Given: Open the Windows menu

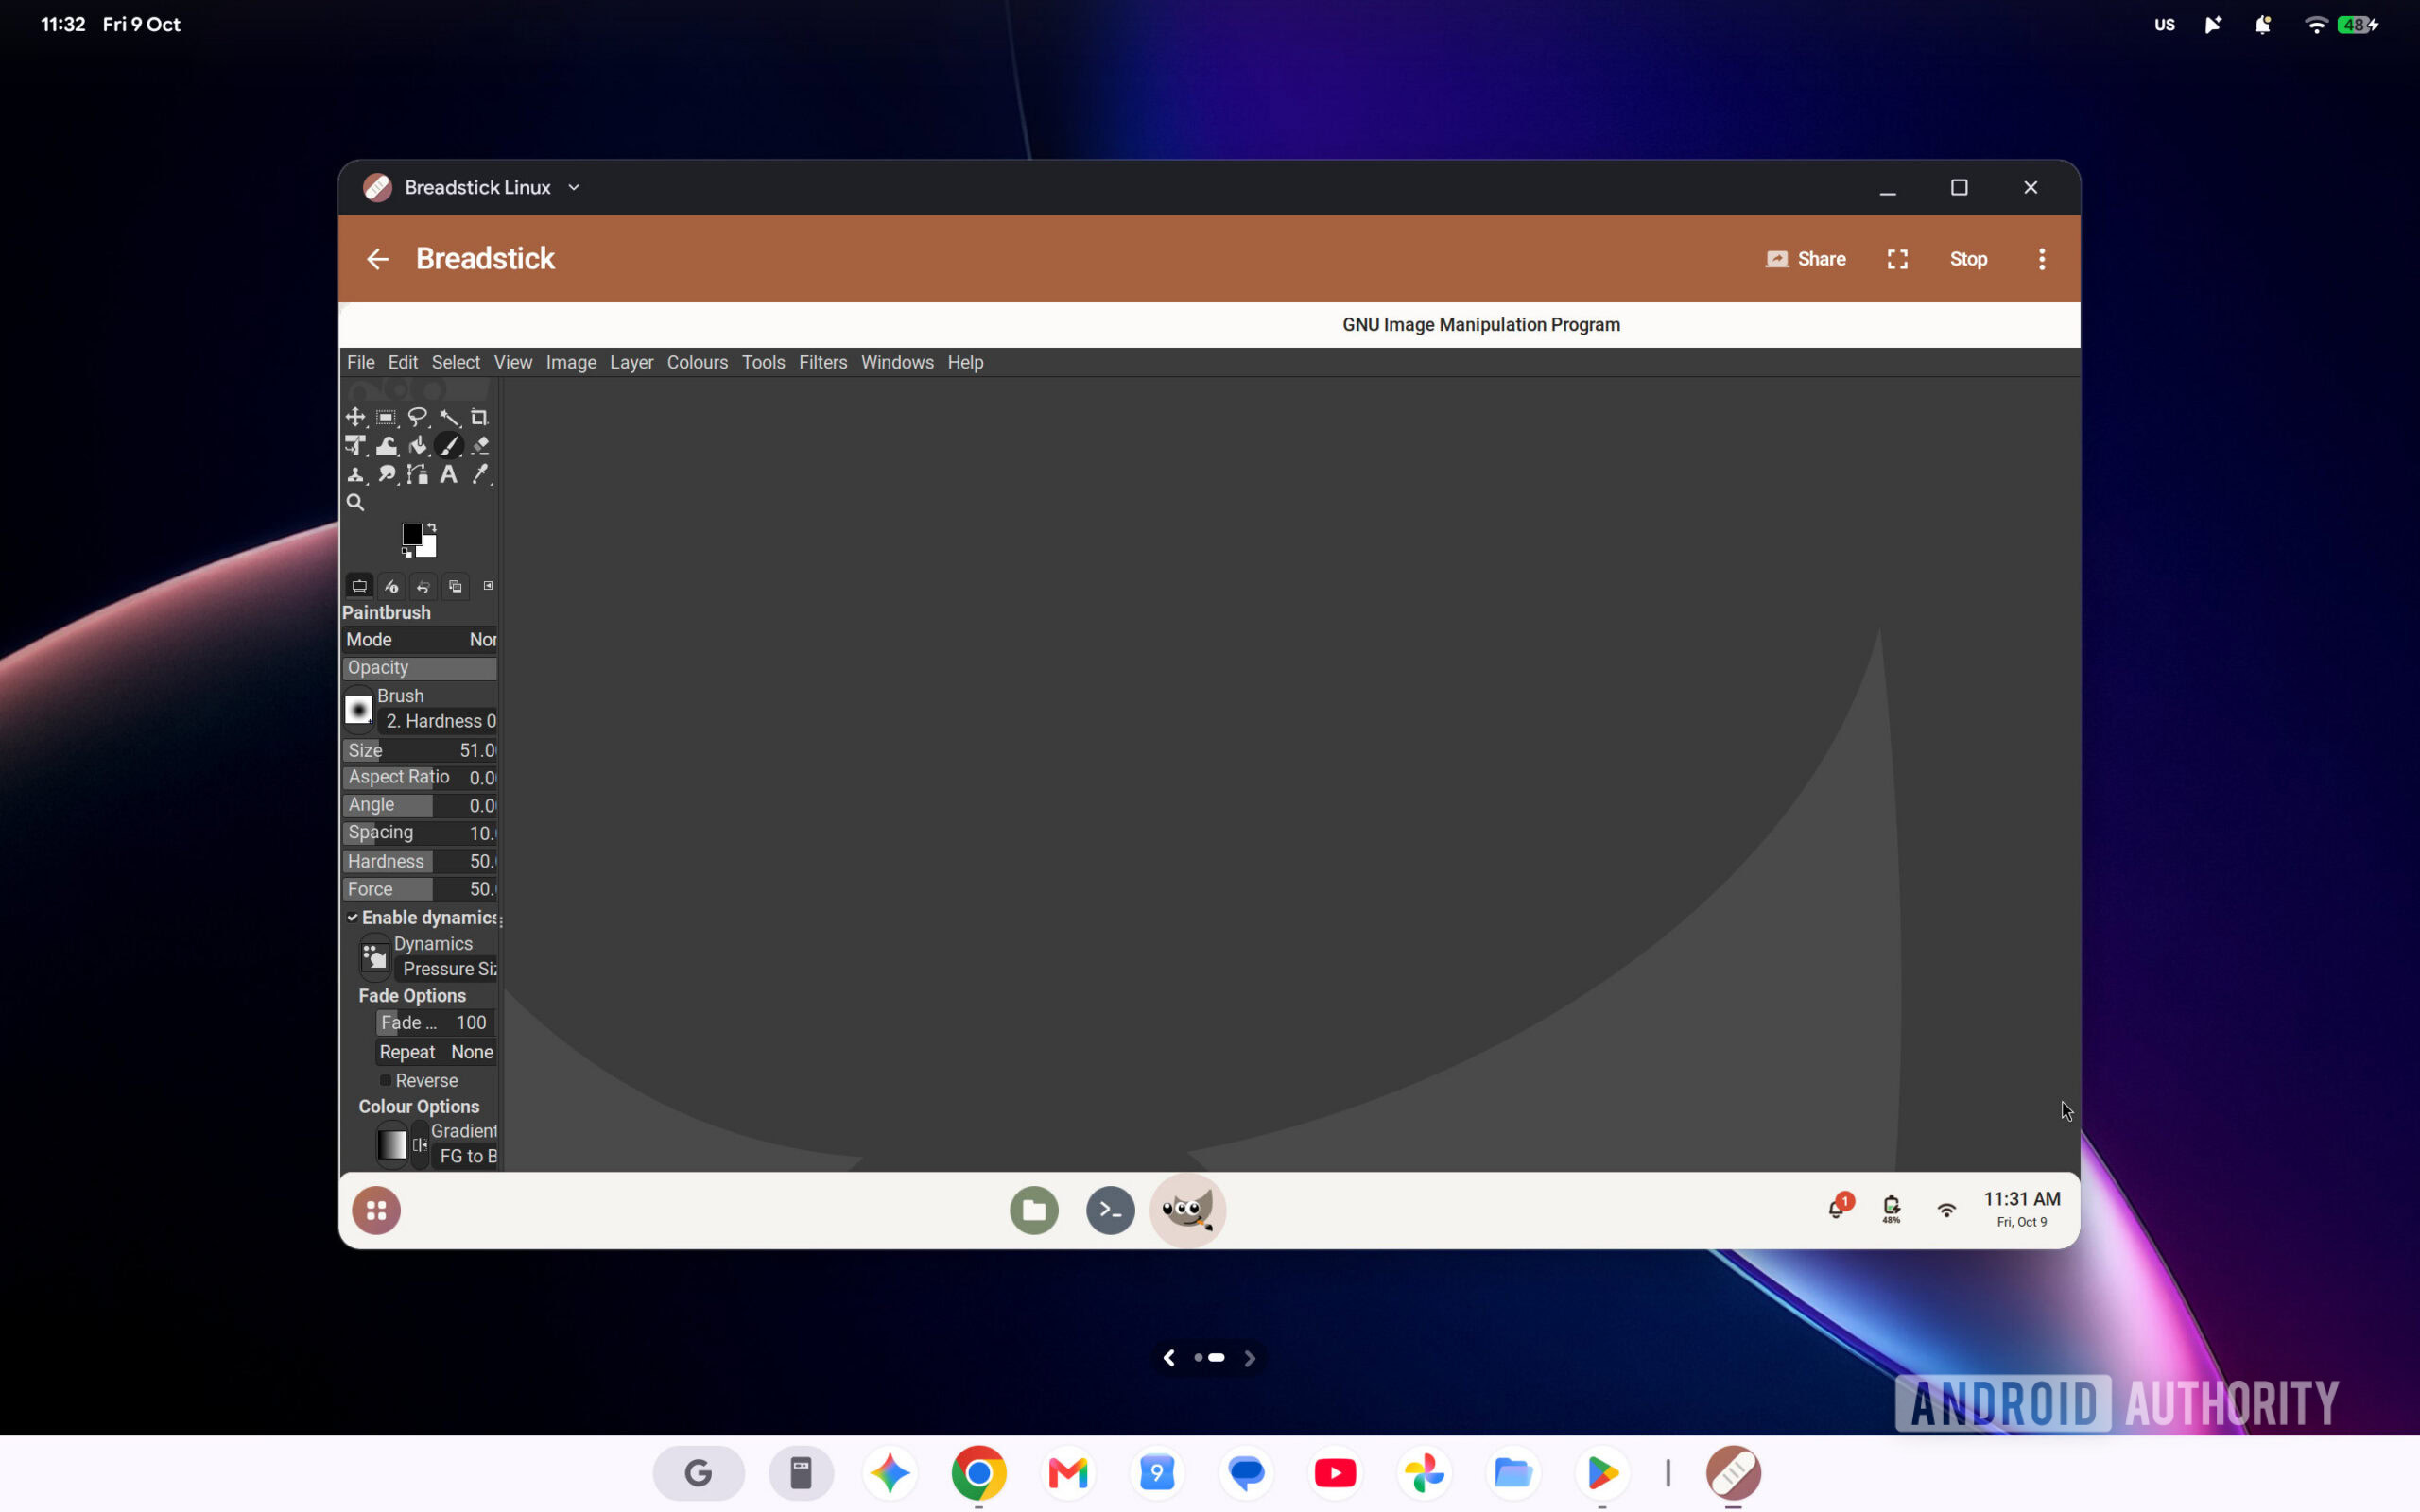Looking at the screenshot, I should (897, 363).
